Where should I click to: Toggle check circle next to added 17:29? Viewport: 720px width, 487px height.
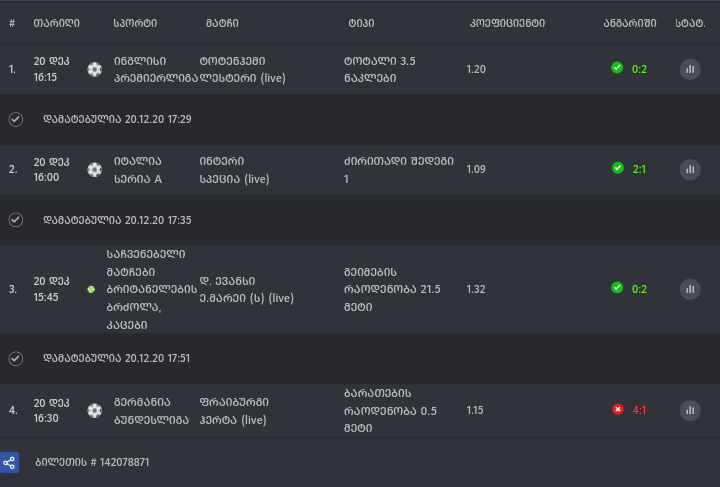click(x=15, y=119)
